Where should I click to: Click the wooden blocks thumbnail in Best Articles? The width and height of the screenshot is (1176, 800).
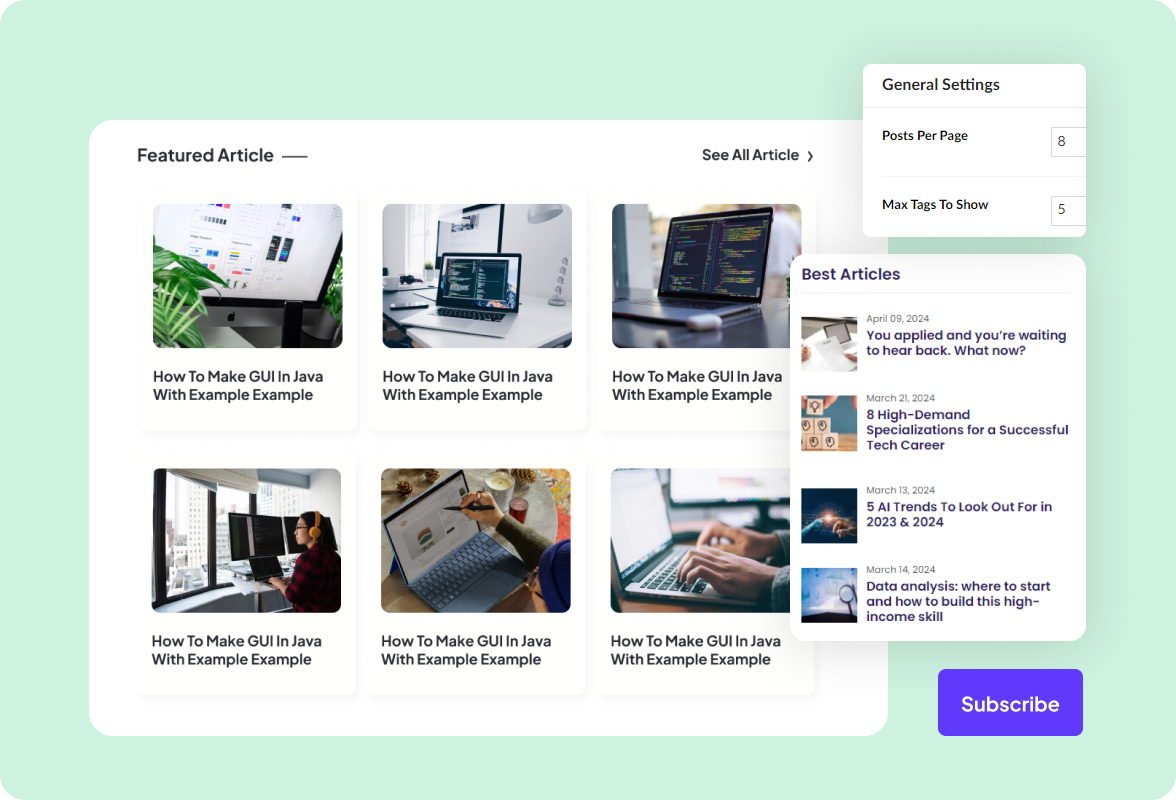point(829,423)
